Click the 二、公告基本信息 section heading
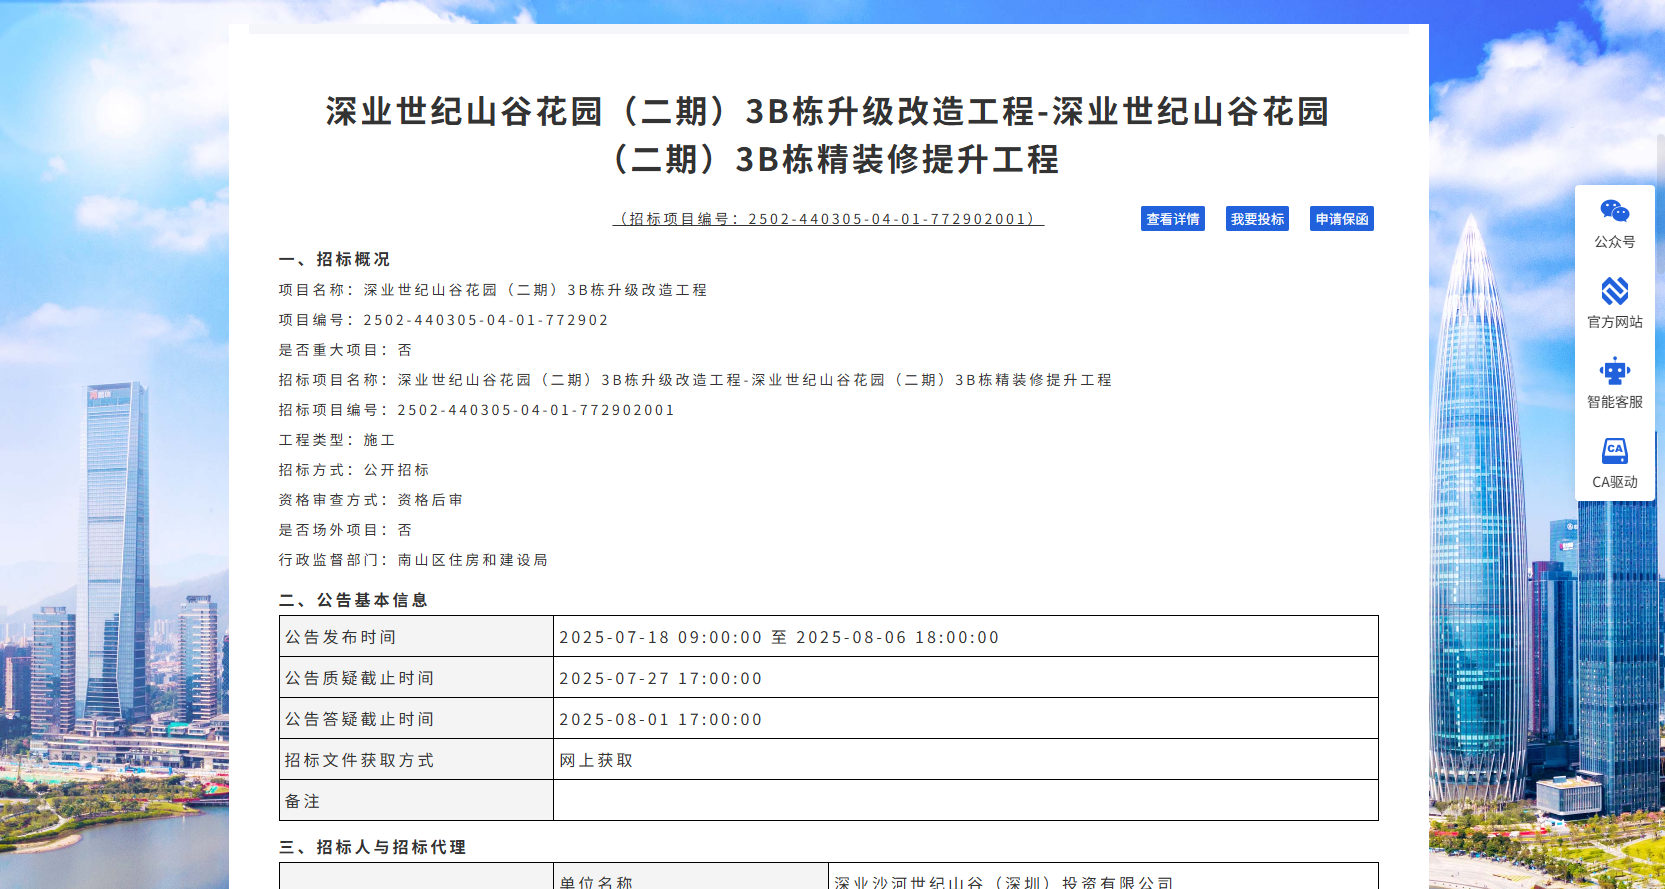The image size is (1665, 889). (354, 600)
